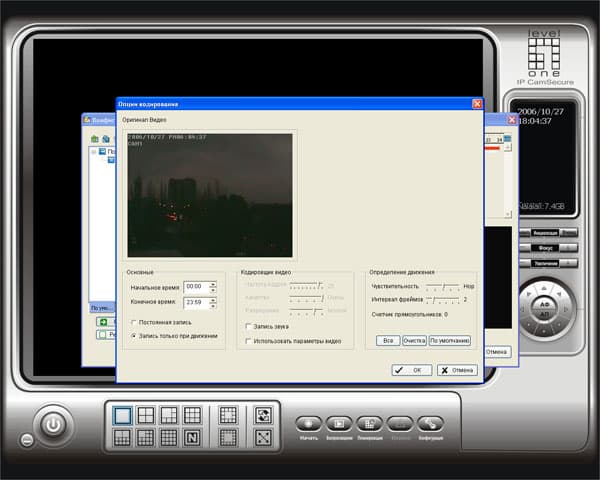Increase Начальное время with the up arrow
This screenshot has height=480, width=600.
pyautogui.click(x=213, y=284)
